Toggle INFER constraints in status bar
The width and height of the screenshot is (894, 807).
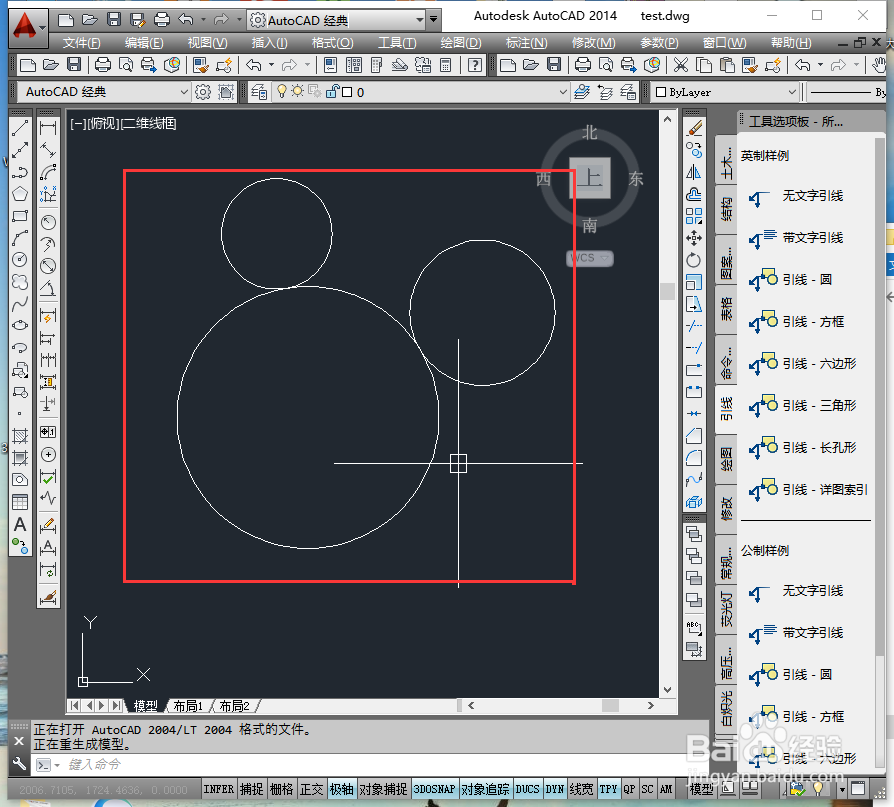click(219, 789)
